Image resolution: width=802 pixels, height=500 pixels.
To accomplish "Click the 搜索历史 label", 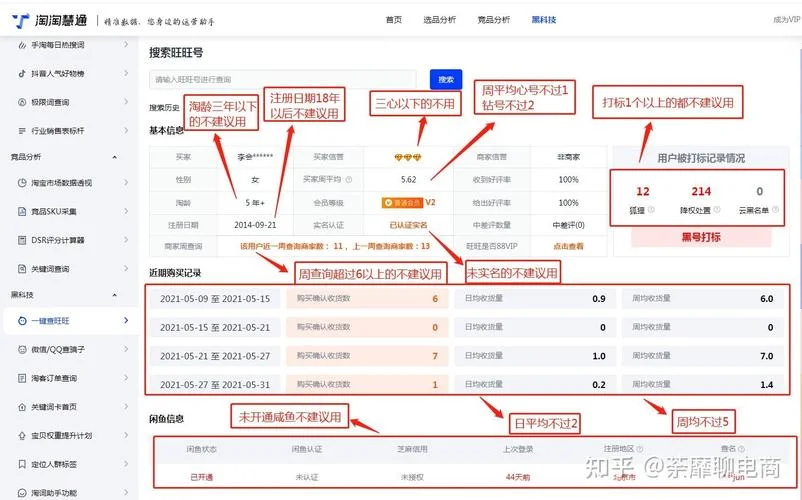I will [164, 107].
